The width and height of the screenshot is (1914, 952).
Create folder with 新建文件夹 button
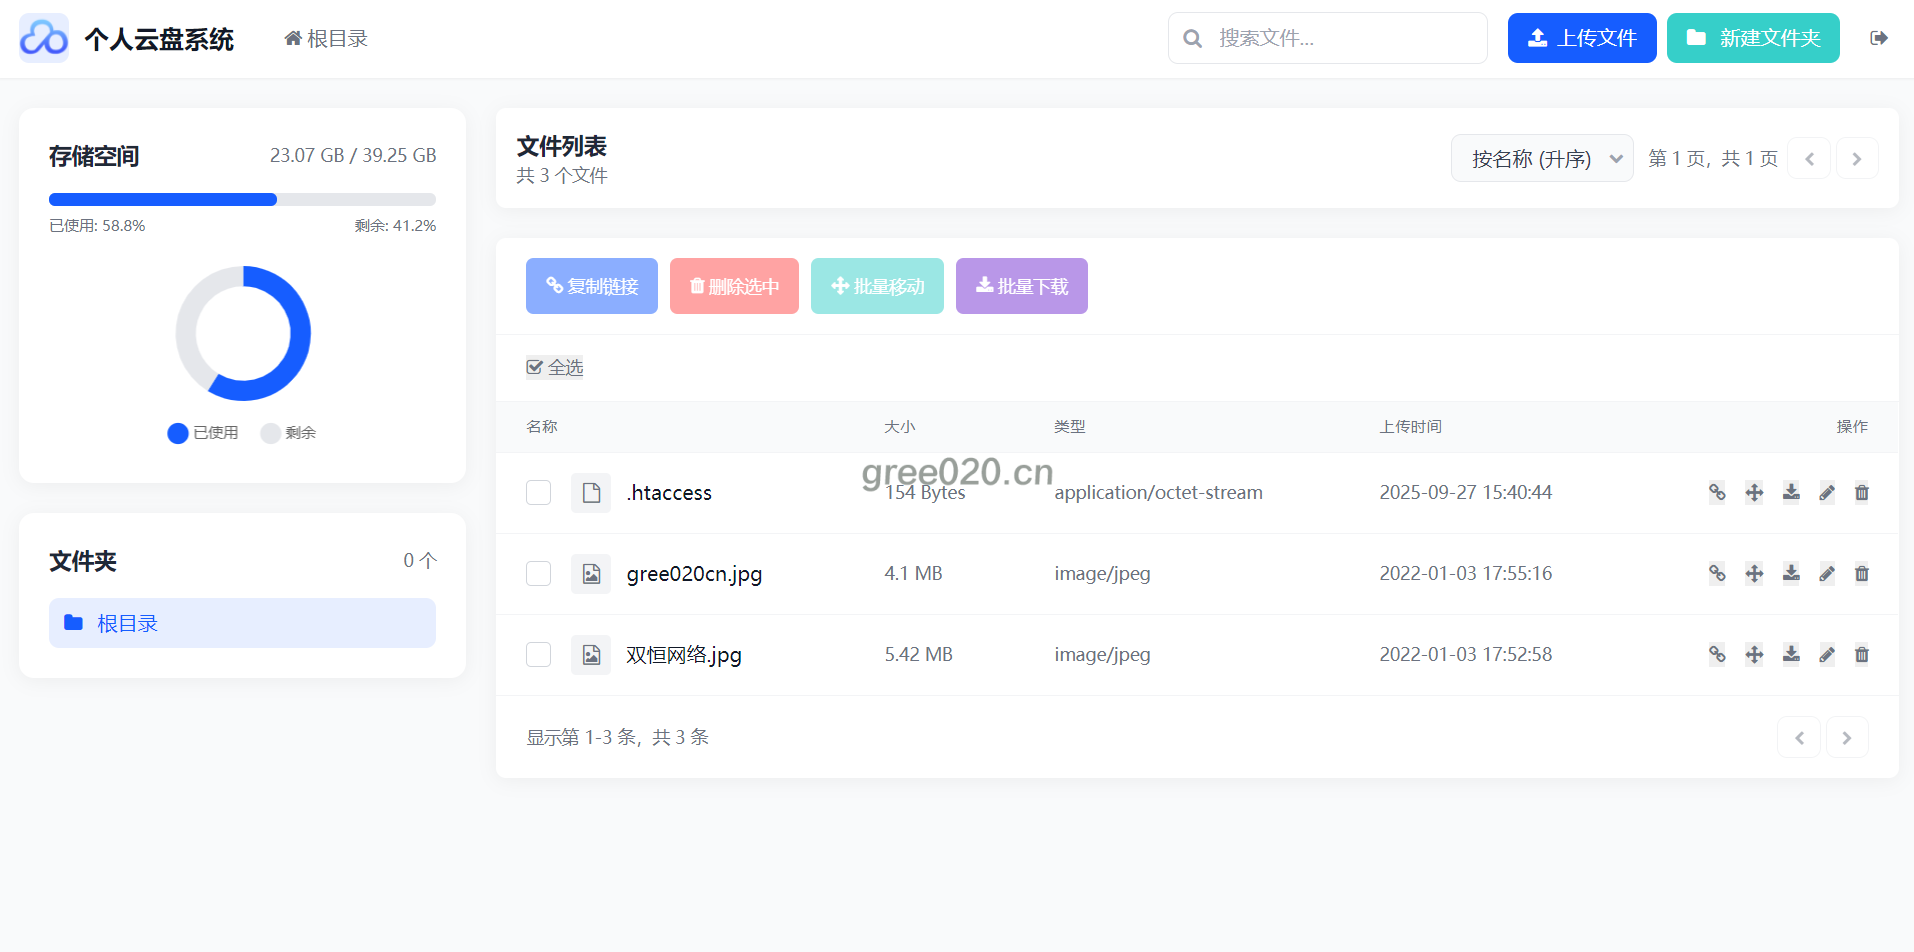click(x=1753, y=38)
